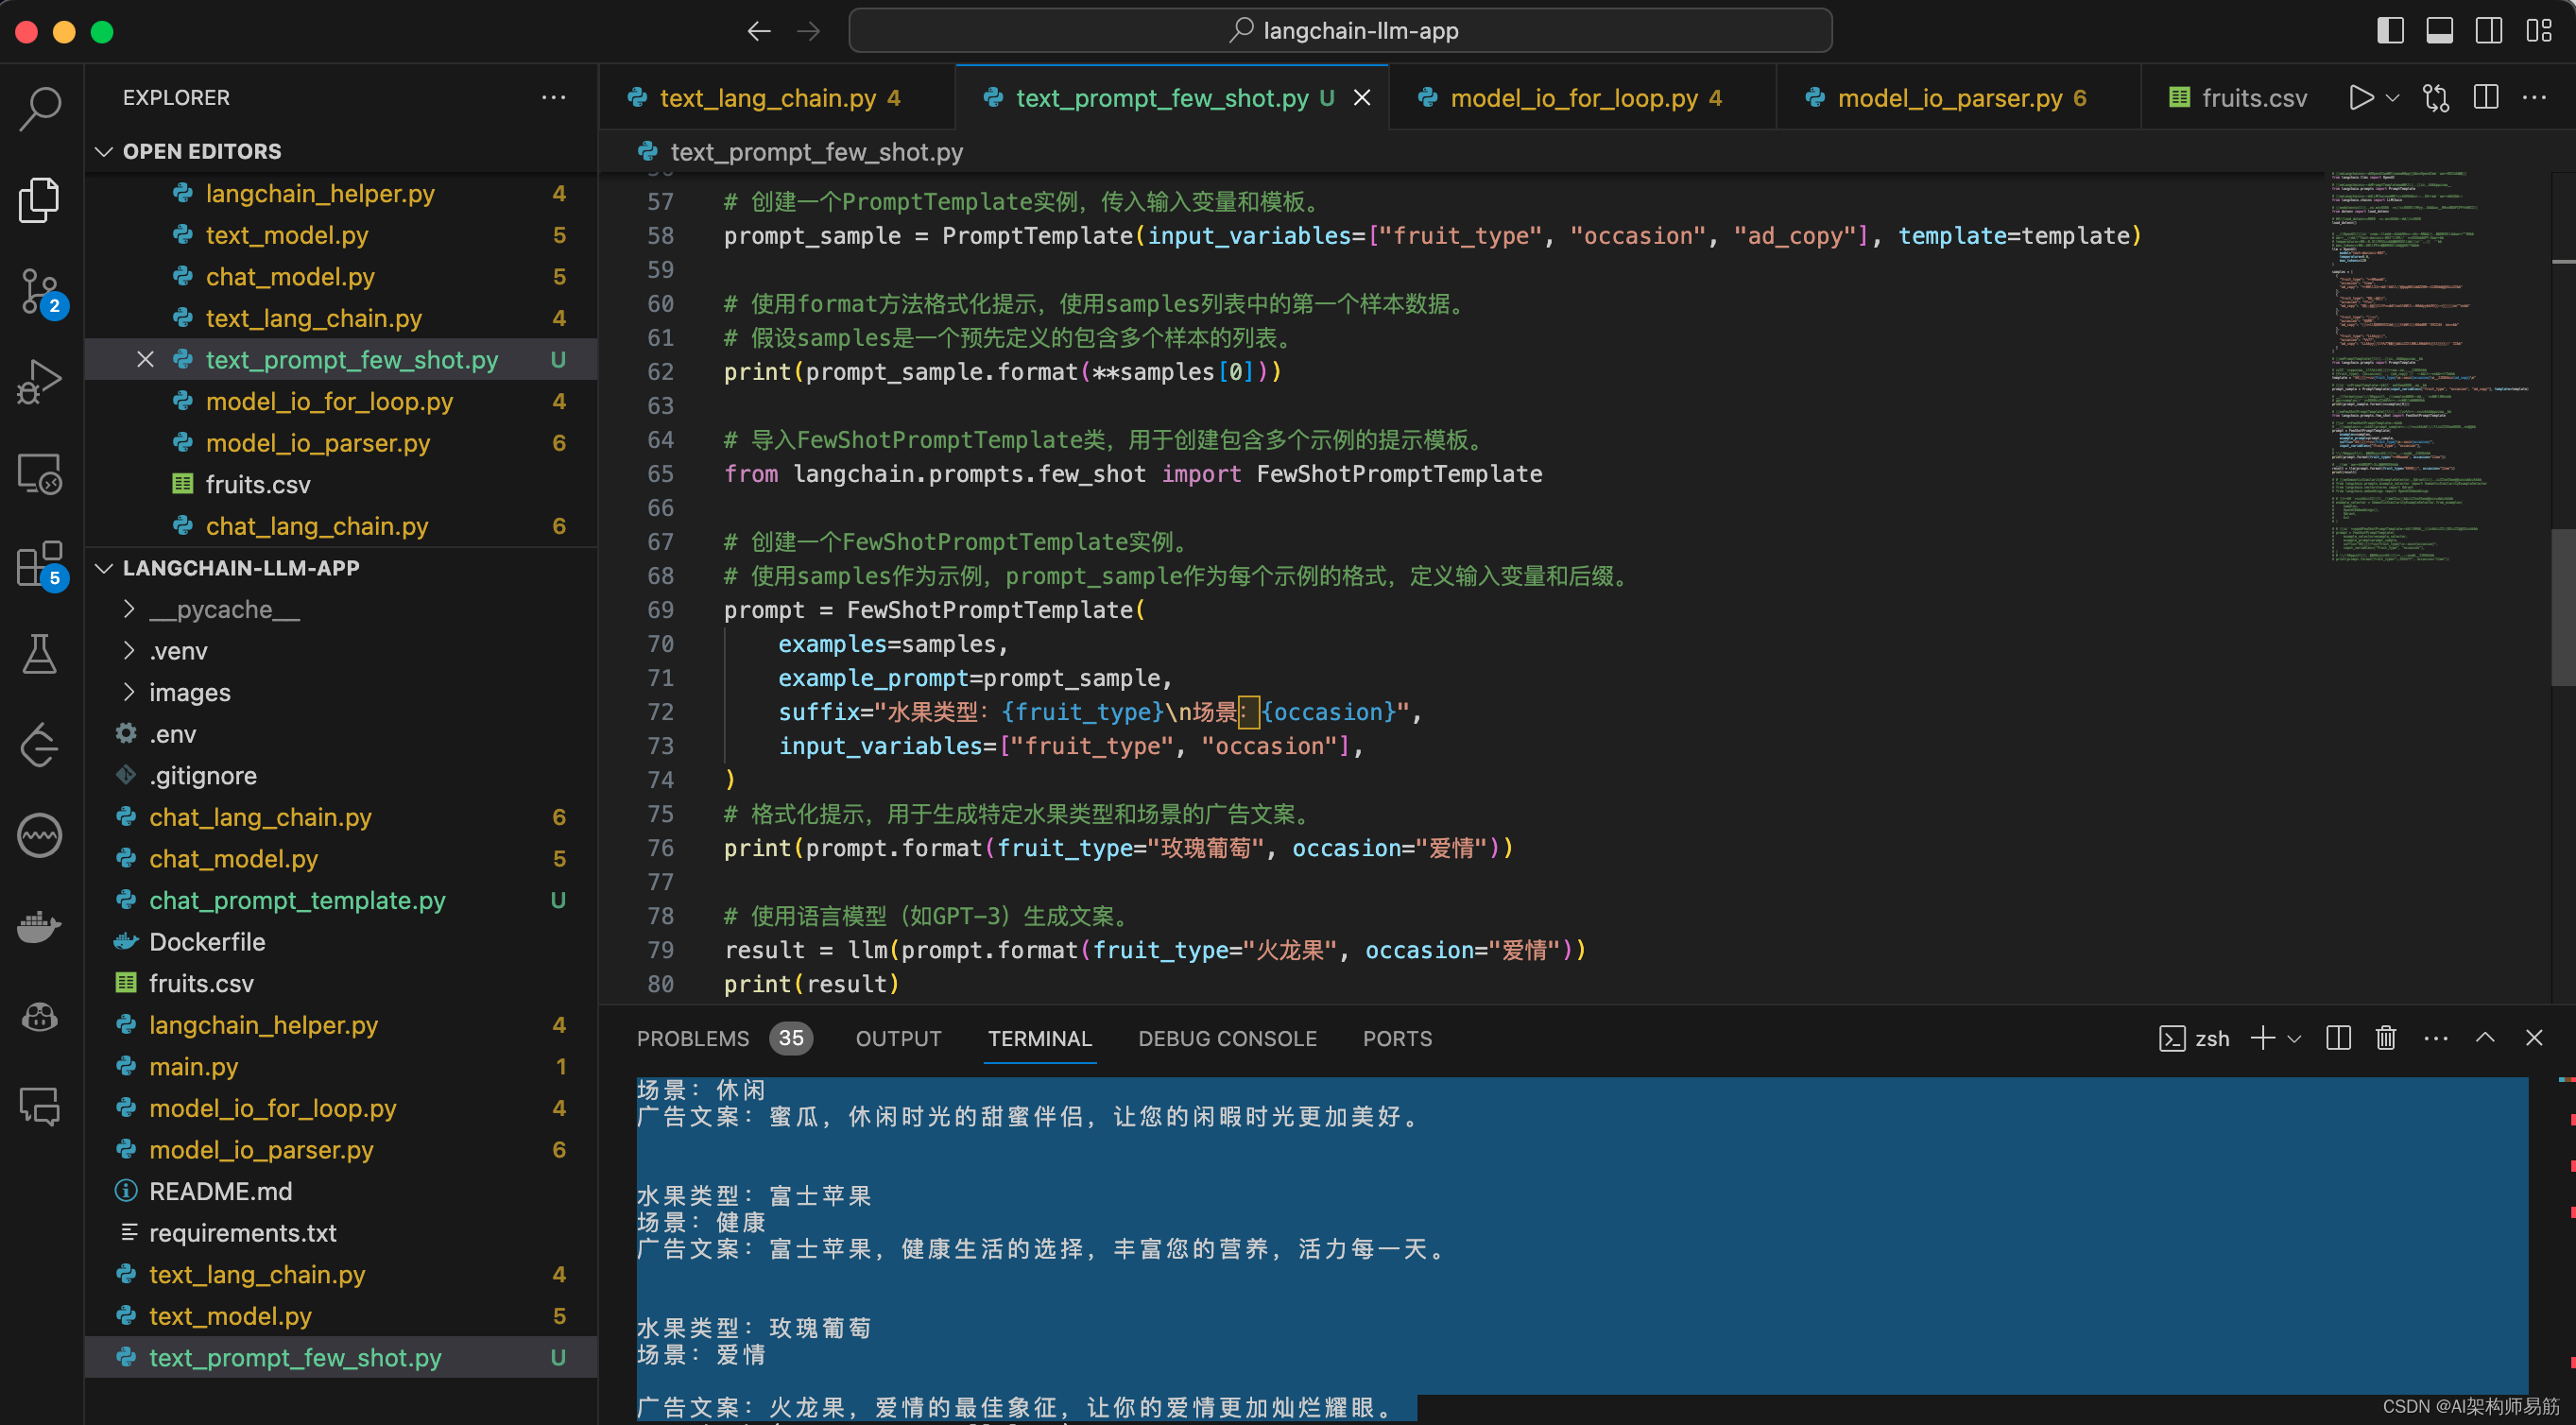Image resolution: width=2576 pixels, height=1425 pixels.
Task: Toggle bottom panel visibility
Action: point(2439,30)
